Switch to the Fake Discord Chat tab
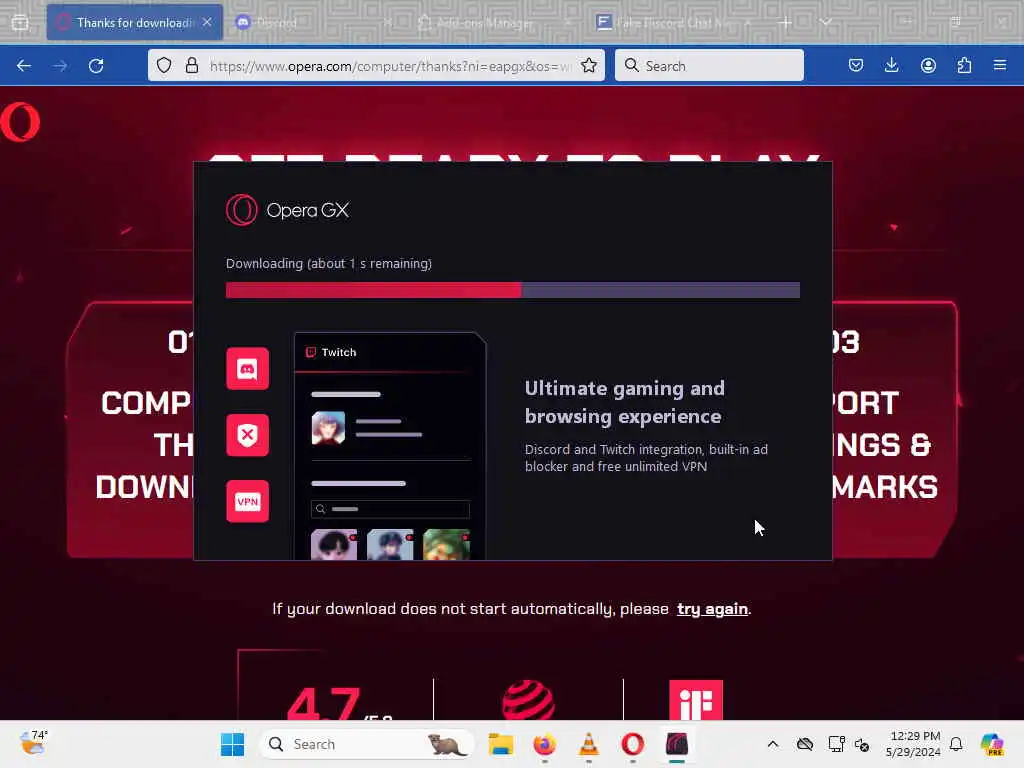Image resolution: width=1024 pixels, height=768 pixels. (x=673, y=22)
